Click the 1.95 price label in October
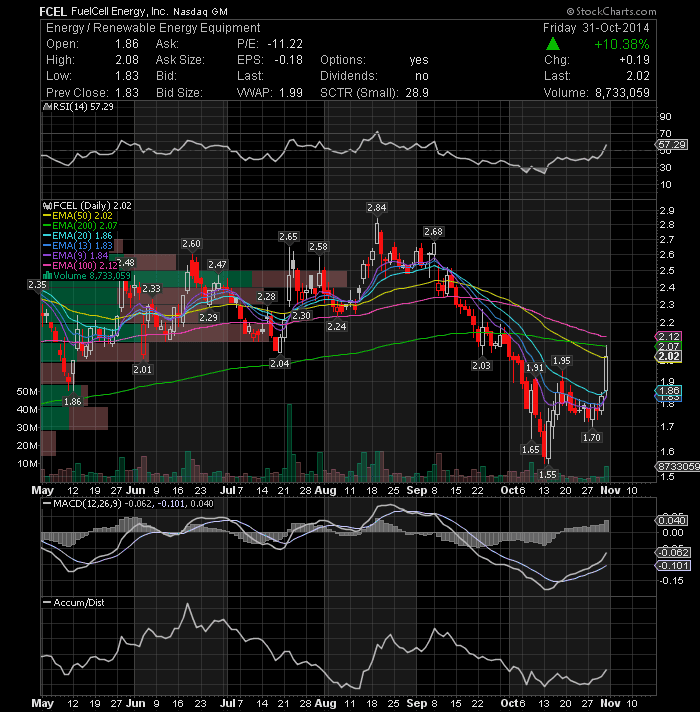This screenshot has height=712, width=700. pyautogui.click(x=562, y=361)
